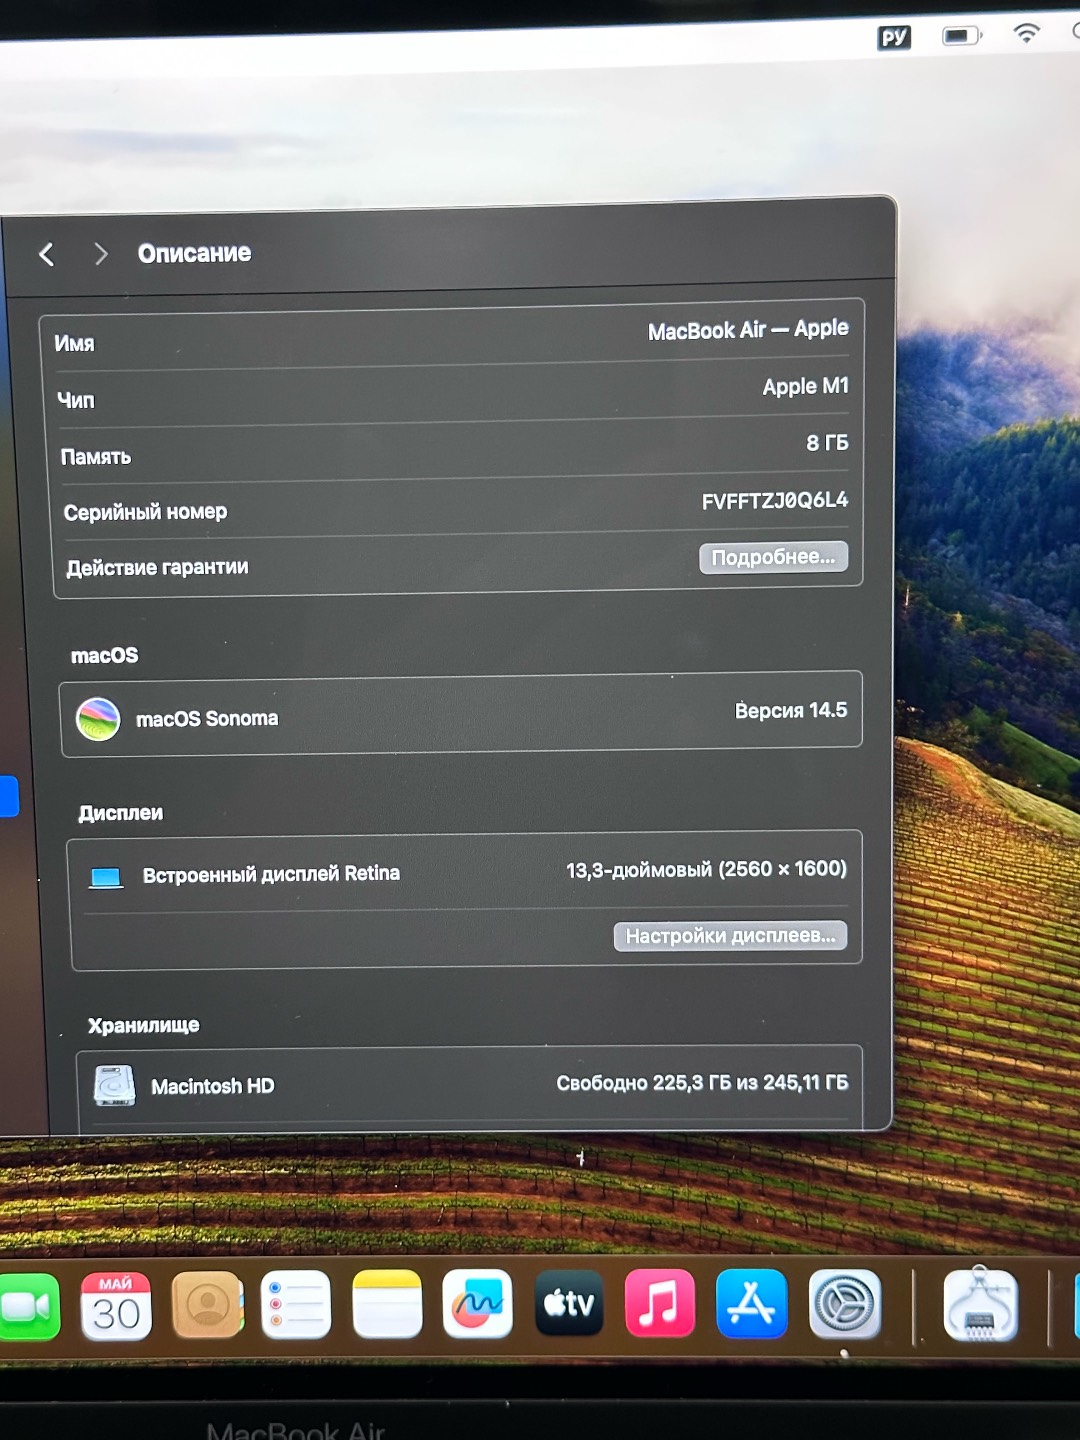Click the memory value 8 ГБ
The height and width of the screenshot is (1440, 1080).
tap(827, 443)
